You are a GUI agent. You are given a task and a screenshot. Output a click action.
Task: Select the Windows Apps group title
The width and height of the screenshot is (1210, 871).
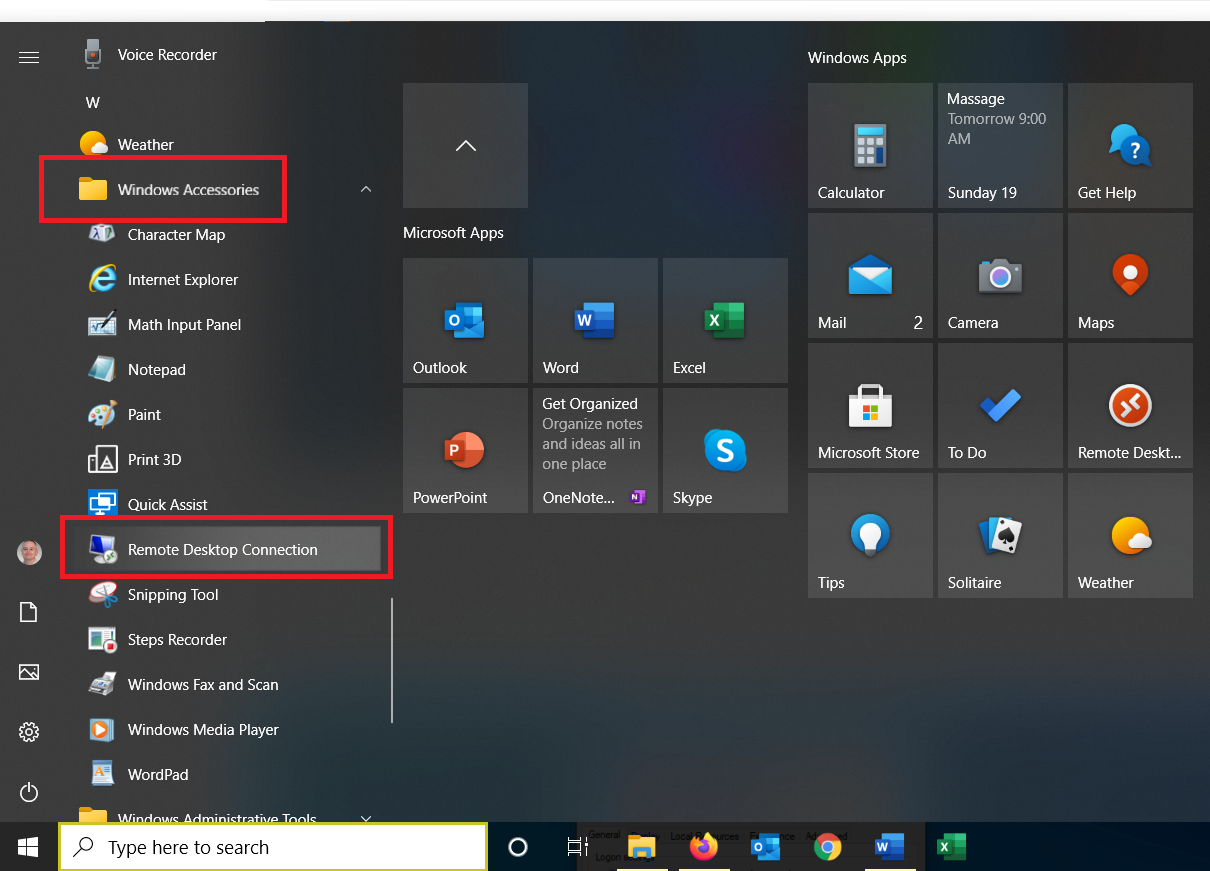(x=857, y=58)
